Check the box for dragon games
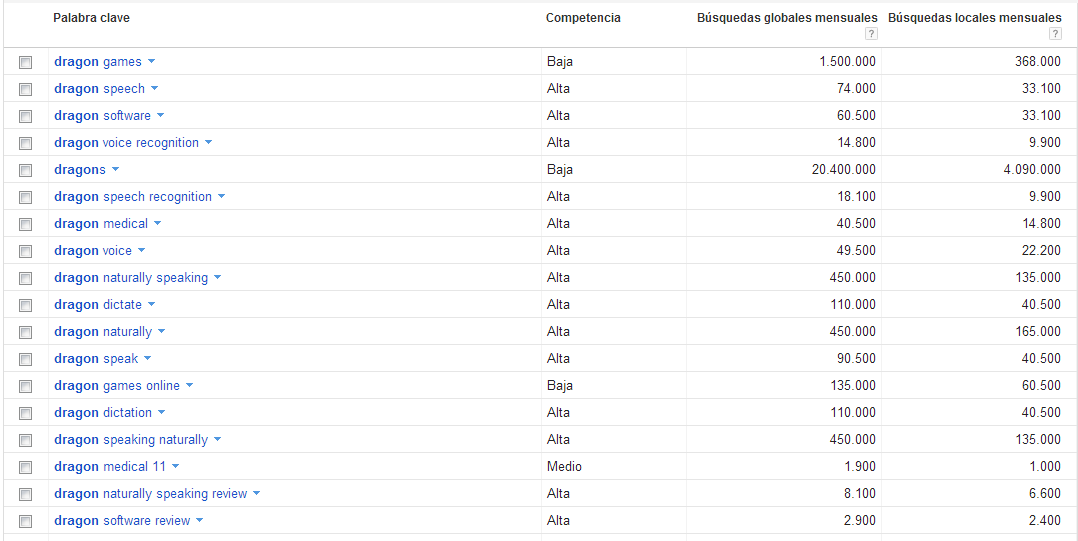 tap(26, 62)
